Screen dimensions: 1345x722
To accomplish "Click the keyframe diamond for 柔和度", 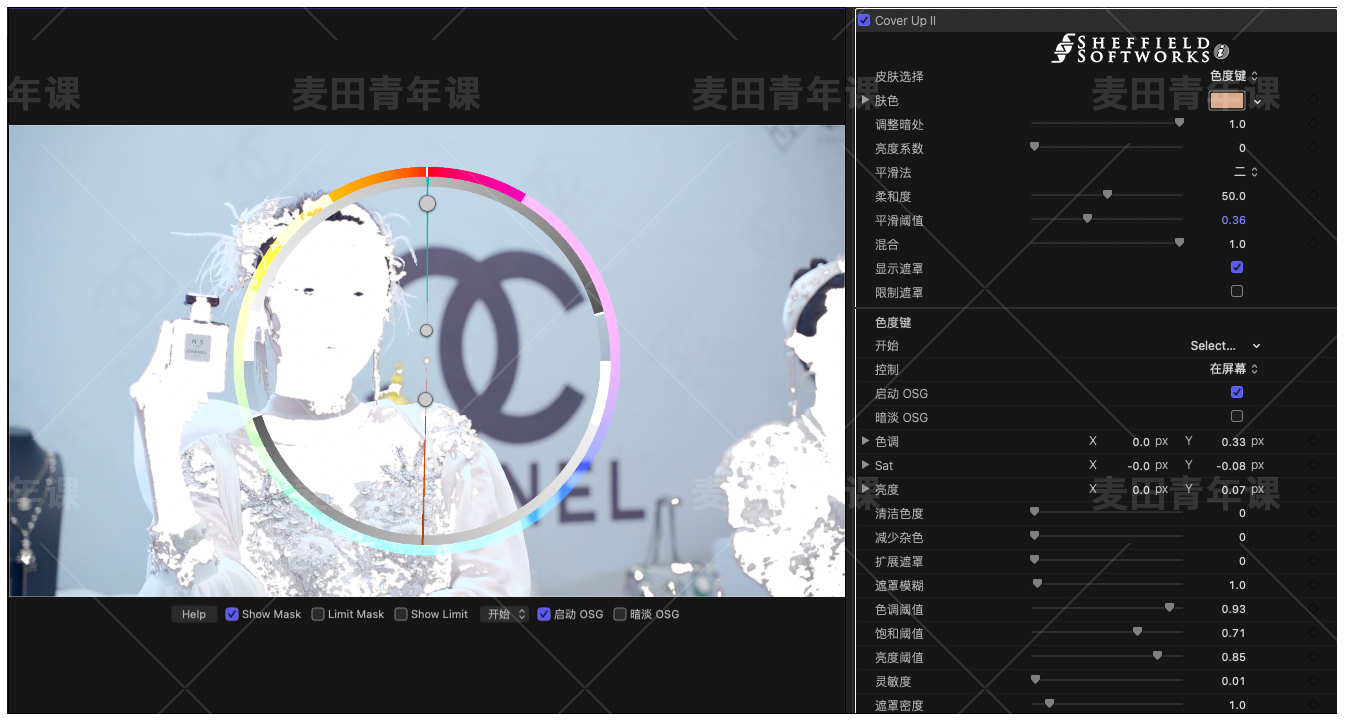I will tap(1313, 196).
